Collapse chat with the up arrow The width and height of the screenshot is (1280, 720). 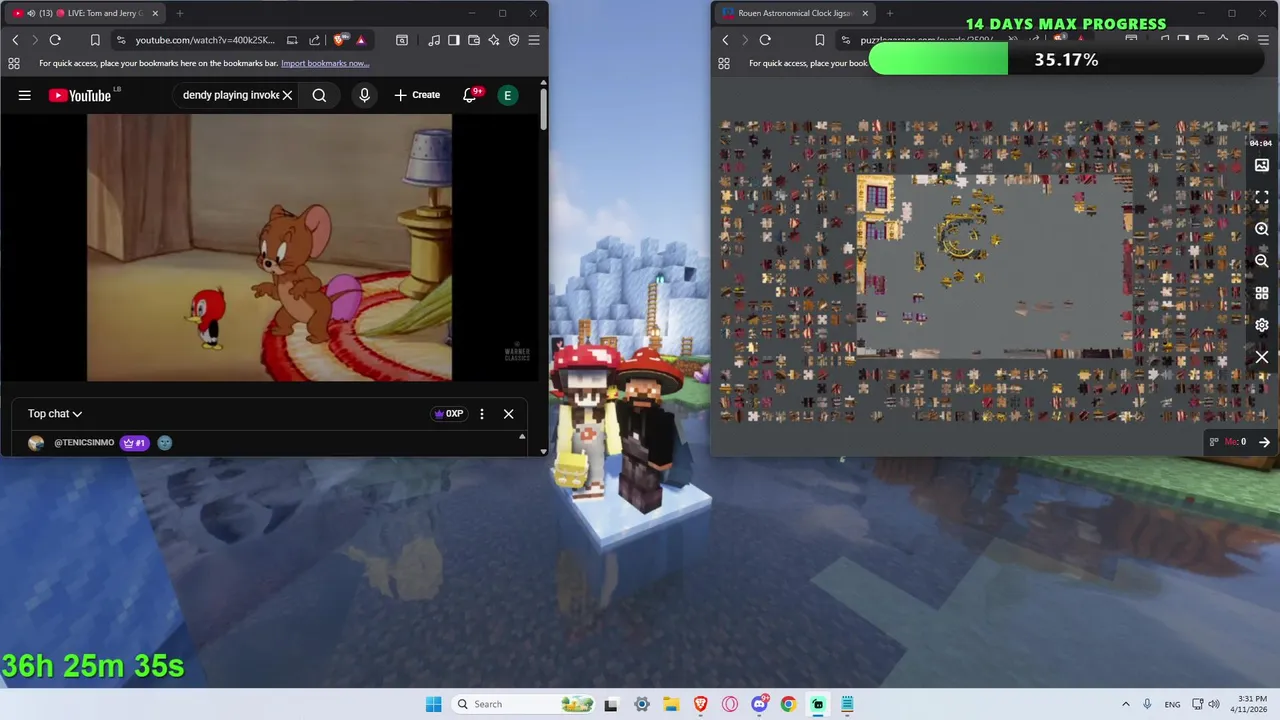coord(521,437)
